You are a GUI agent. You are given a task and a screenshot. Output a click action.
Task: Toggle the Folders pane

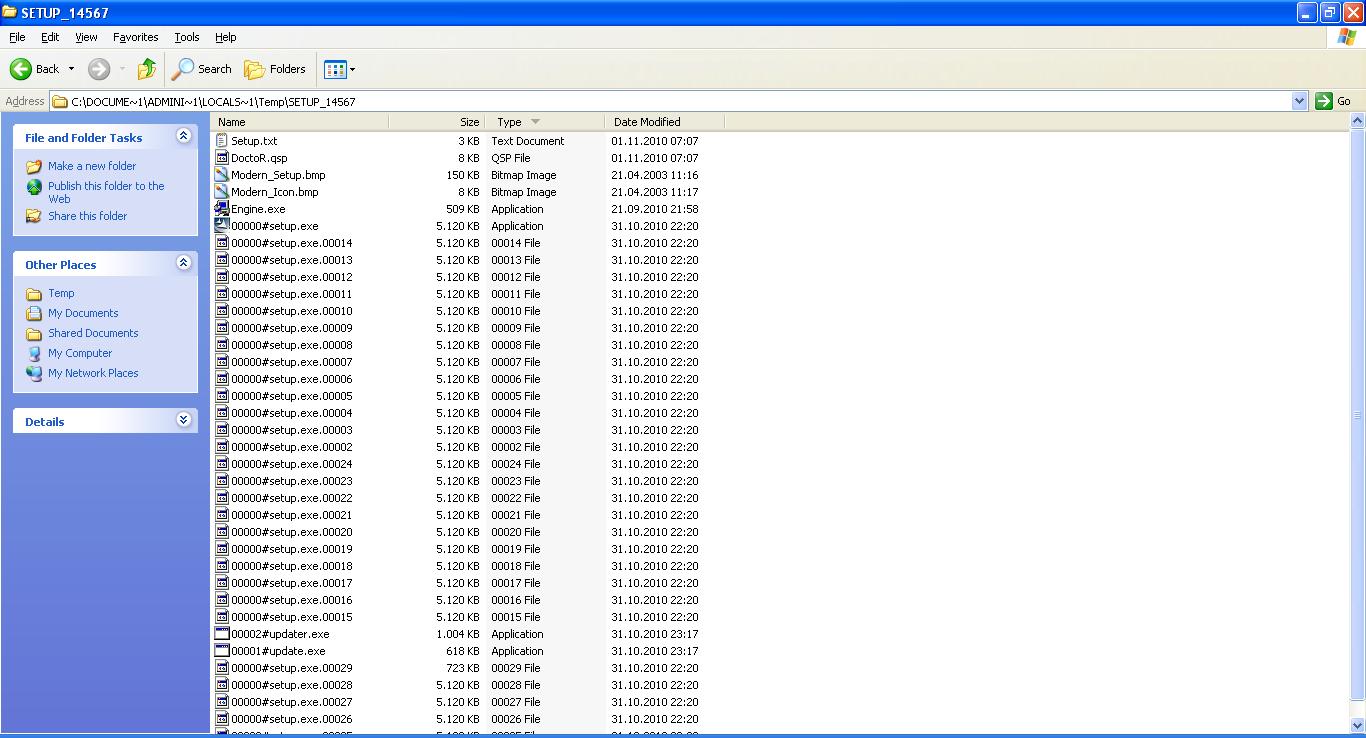point(275,69)
